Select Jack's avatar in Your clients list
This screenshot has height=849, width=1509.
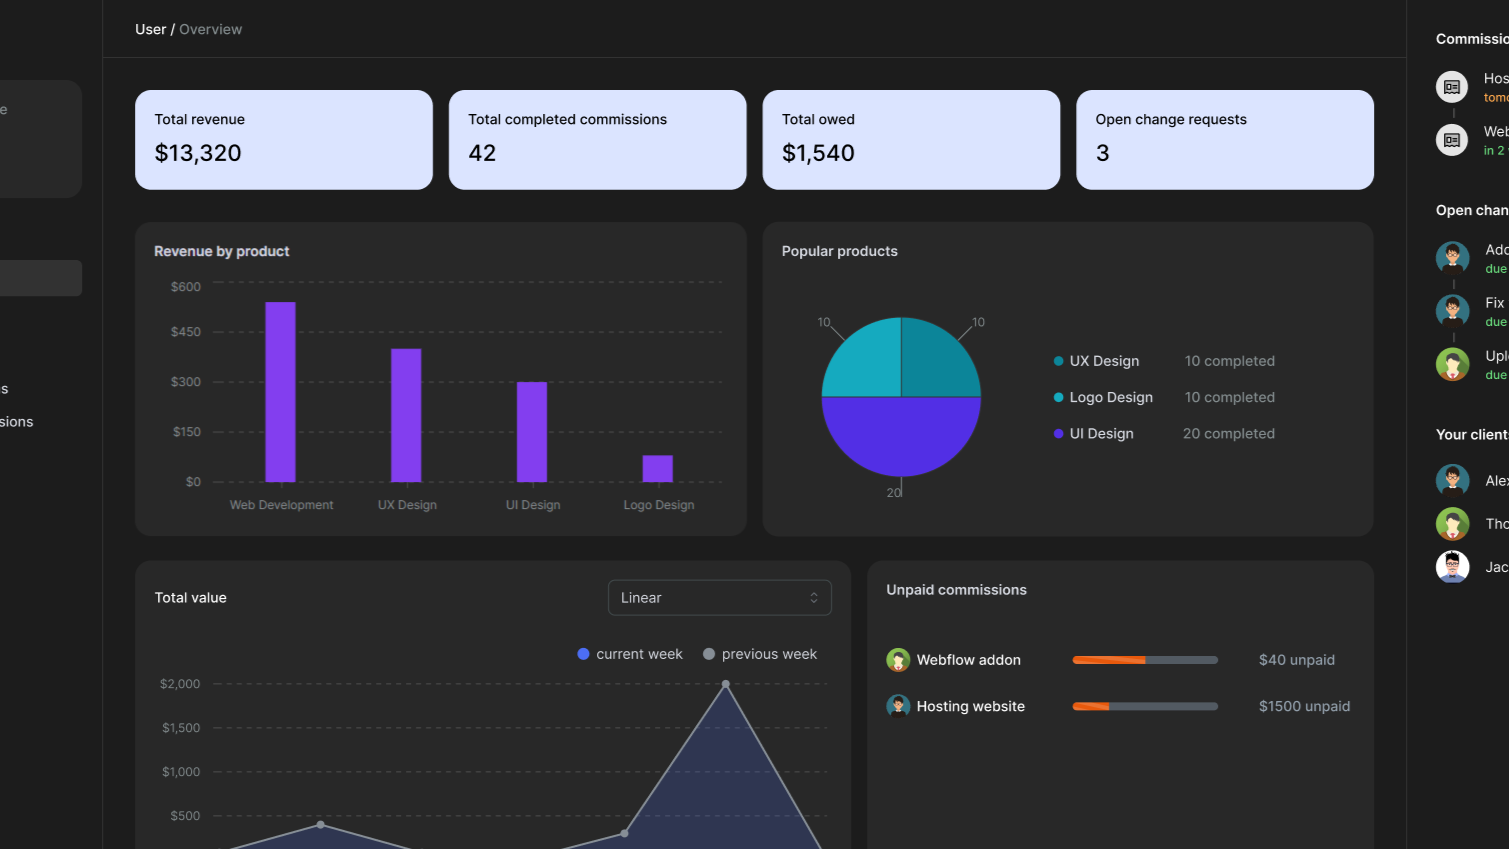click(1452, 566)
